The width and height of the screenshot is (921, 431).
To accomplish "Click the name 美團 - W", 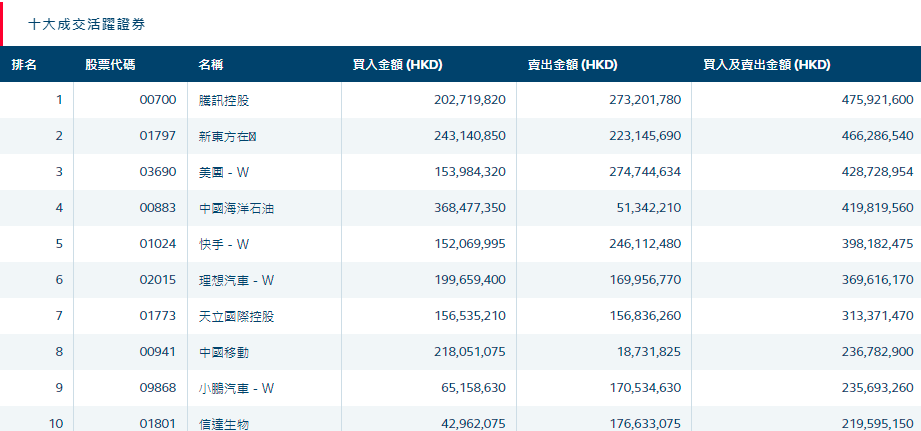I will pyautogui.click(x=224, y=172).
